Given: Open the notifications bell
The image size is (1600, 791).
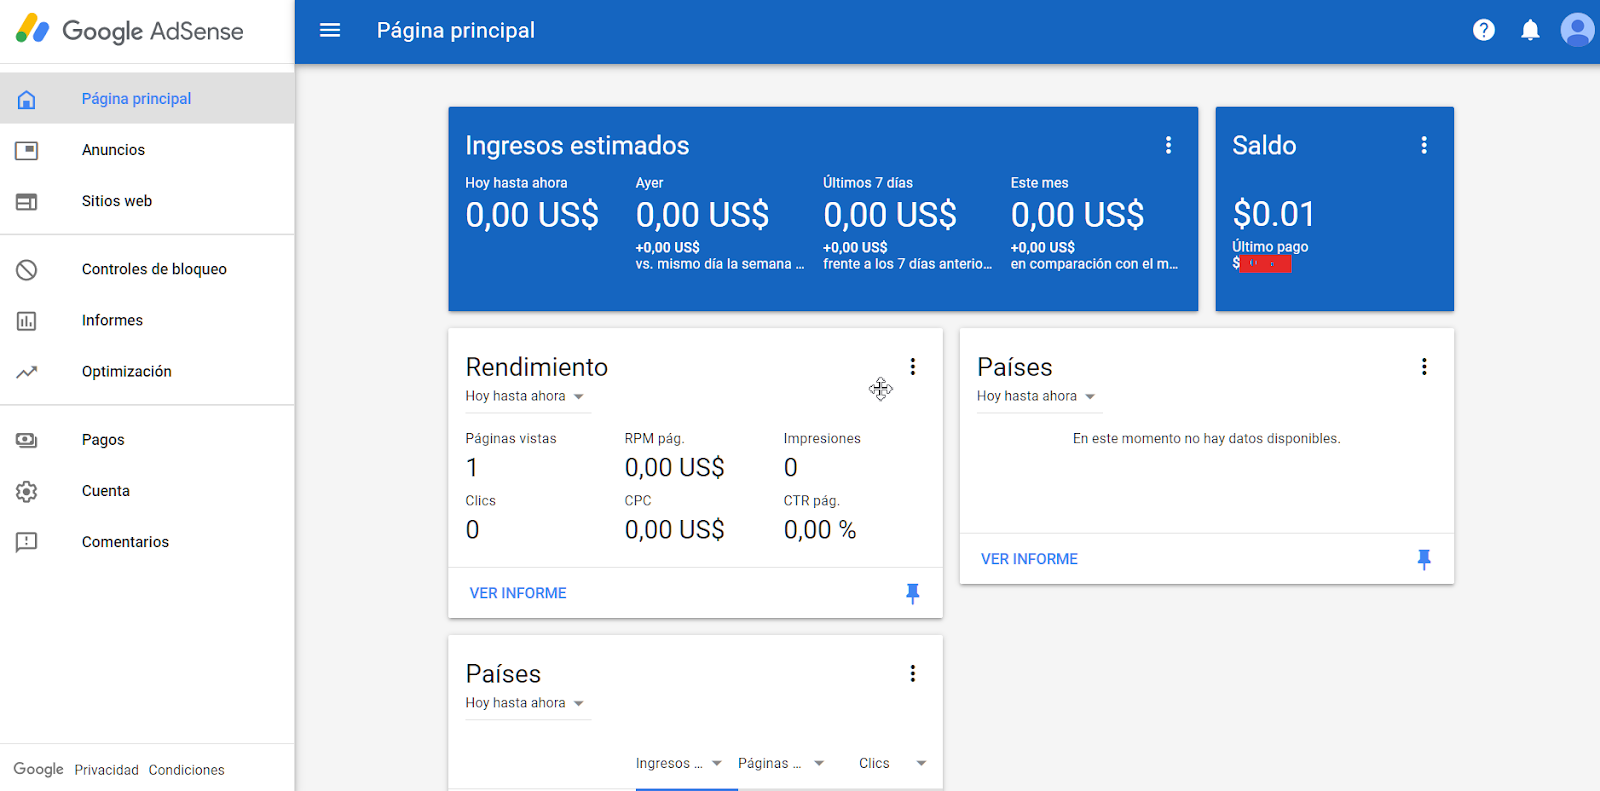Looking at the screenshot, I should [x=1530, y=30].
